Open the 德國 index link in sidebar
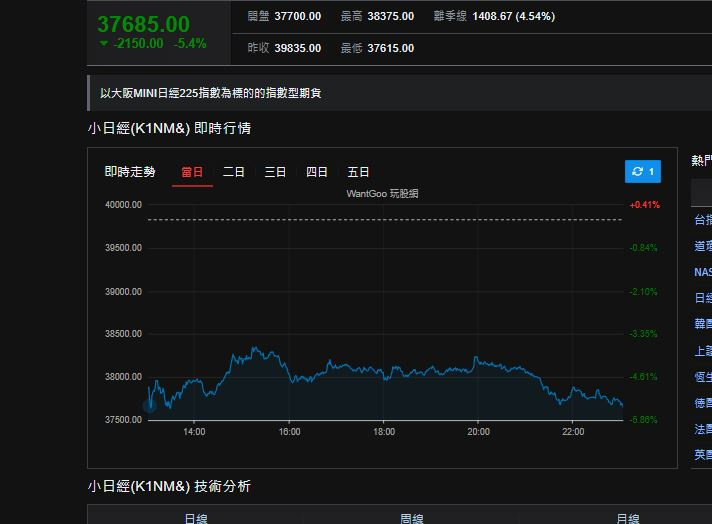 (703, 402)
